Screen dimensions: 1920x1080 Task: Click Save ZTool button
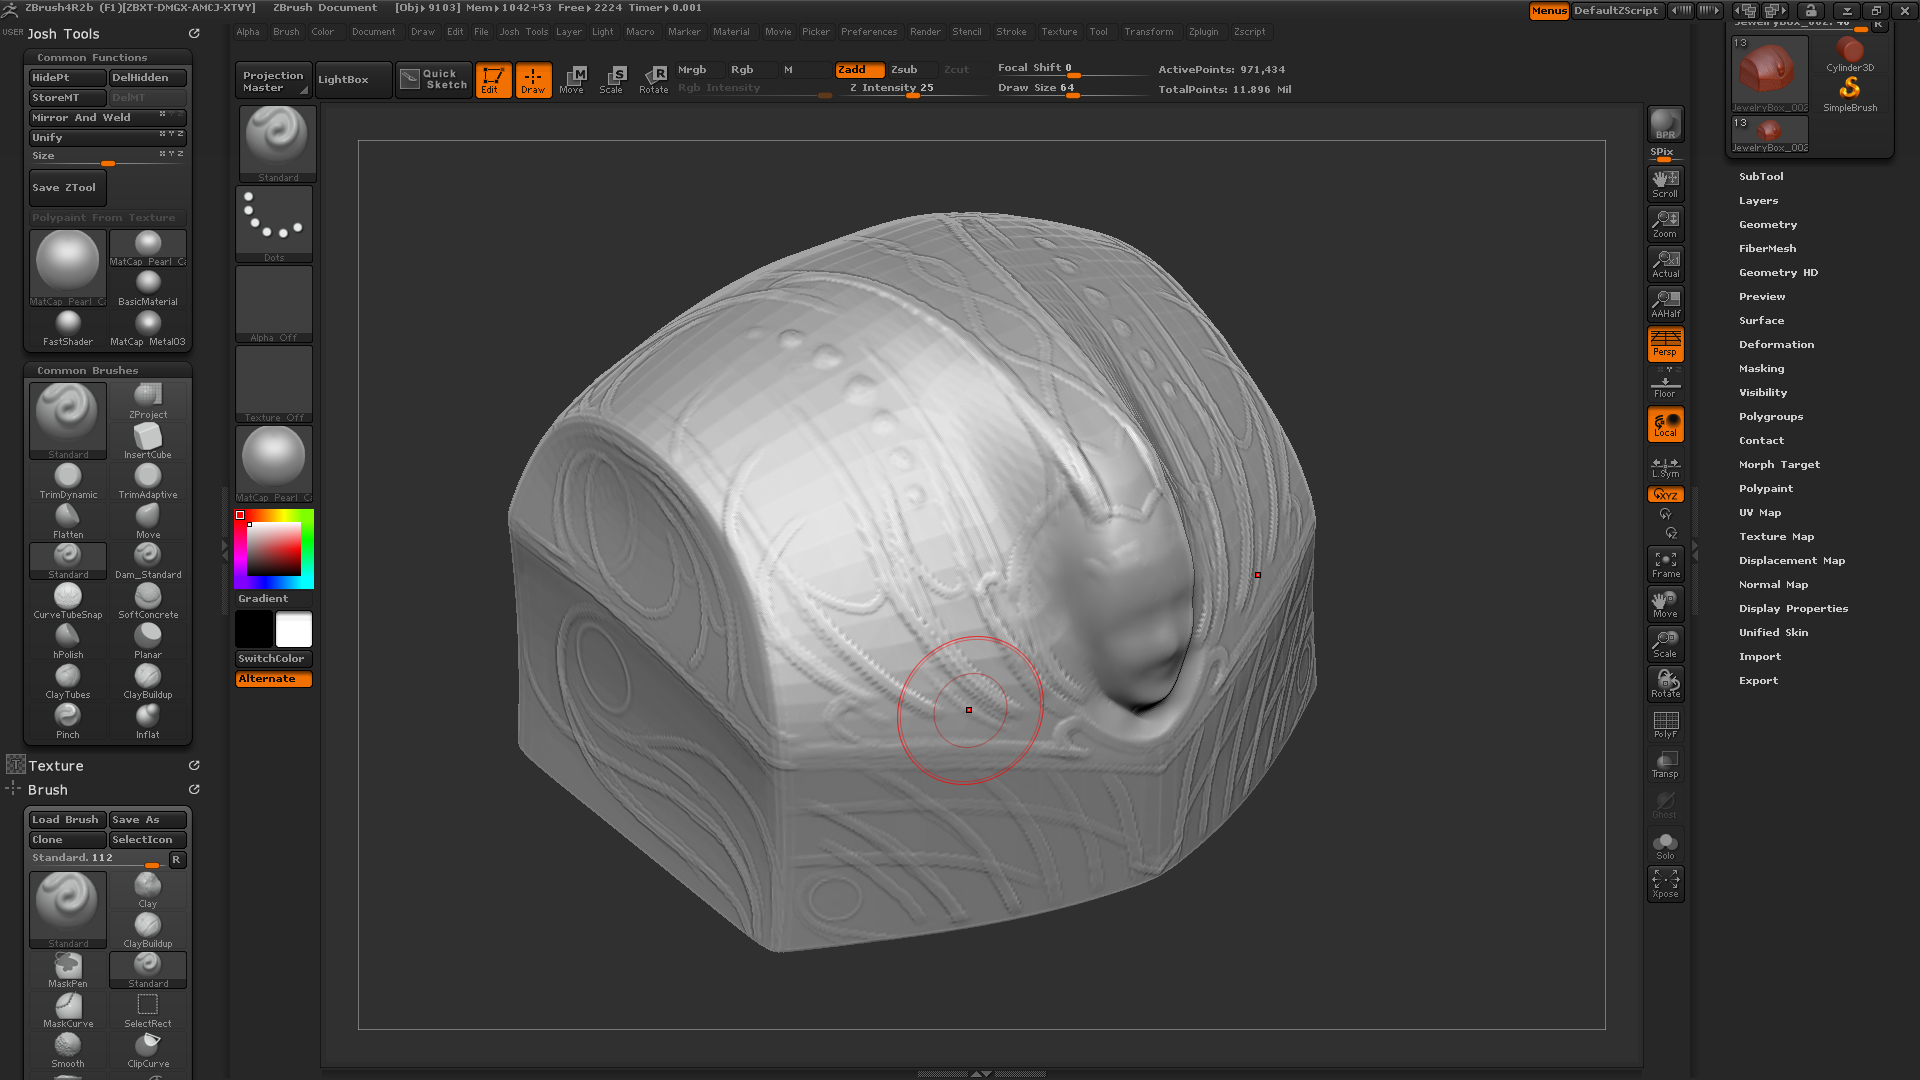pyautogui.click(x=67, y=188)
